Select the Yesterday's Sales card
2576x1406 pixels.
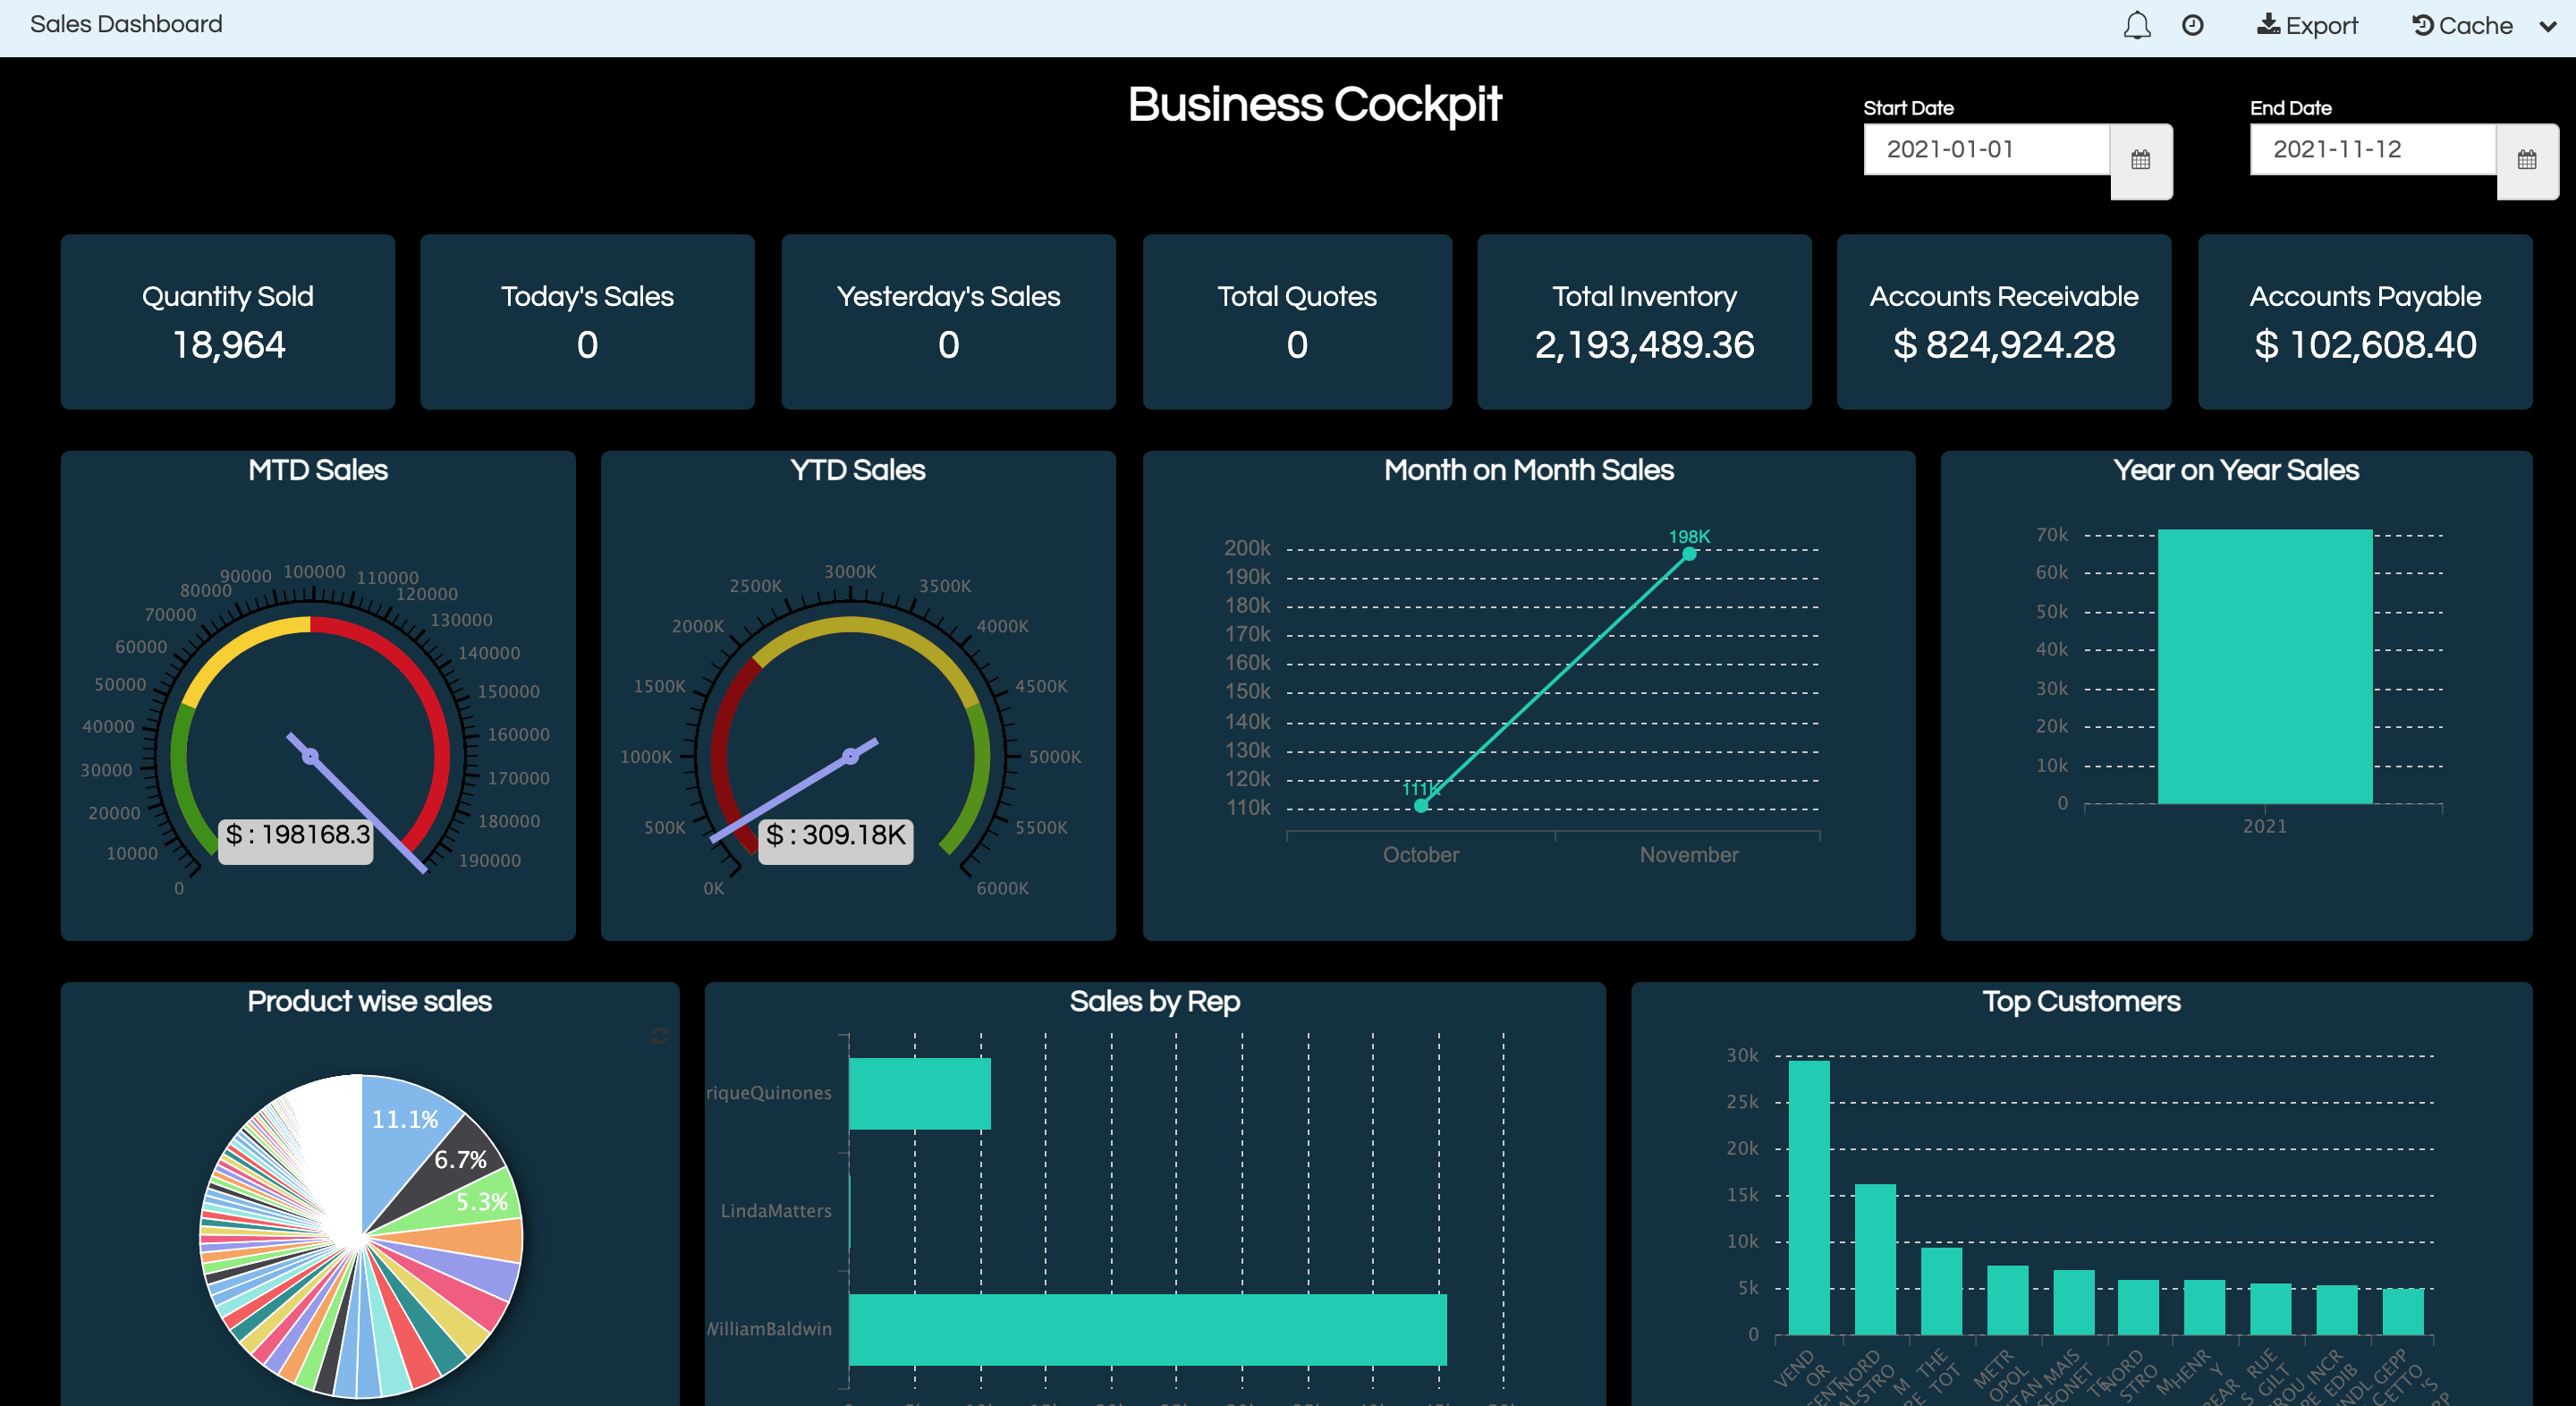tap(948, 322)
